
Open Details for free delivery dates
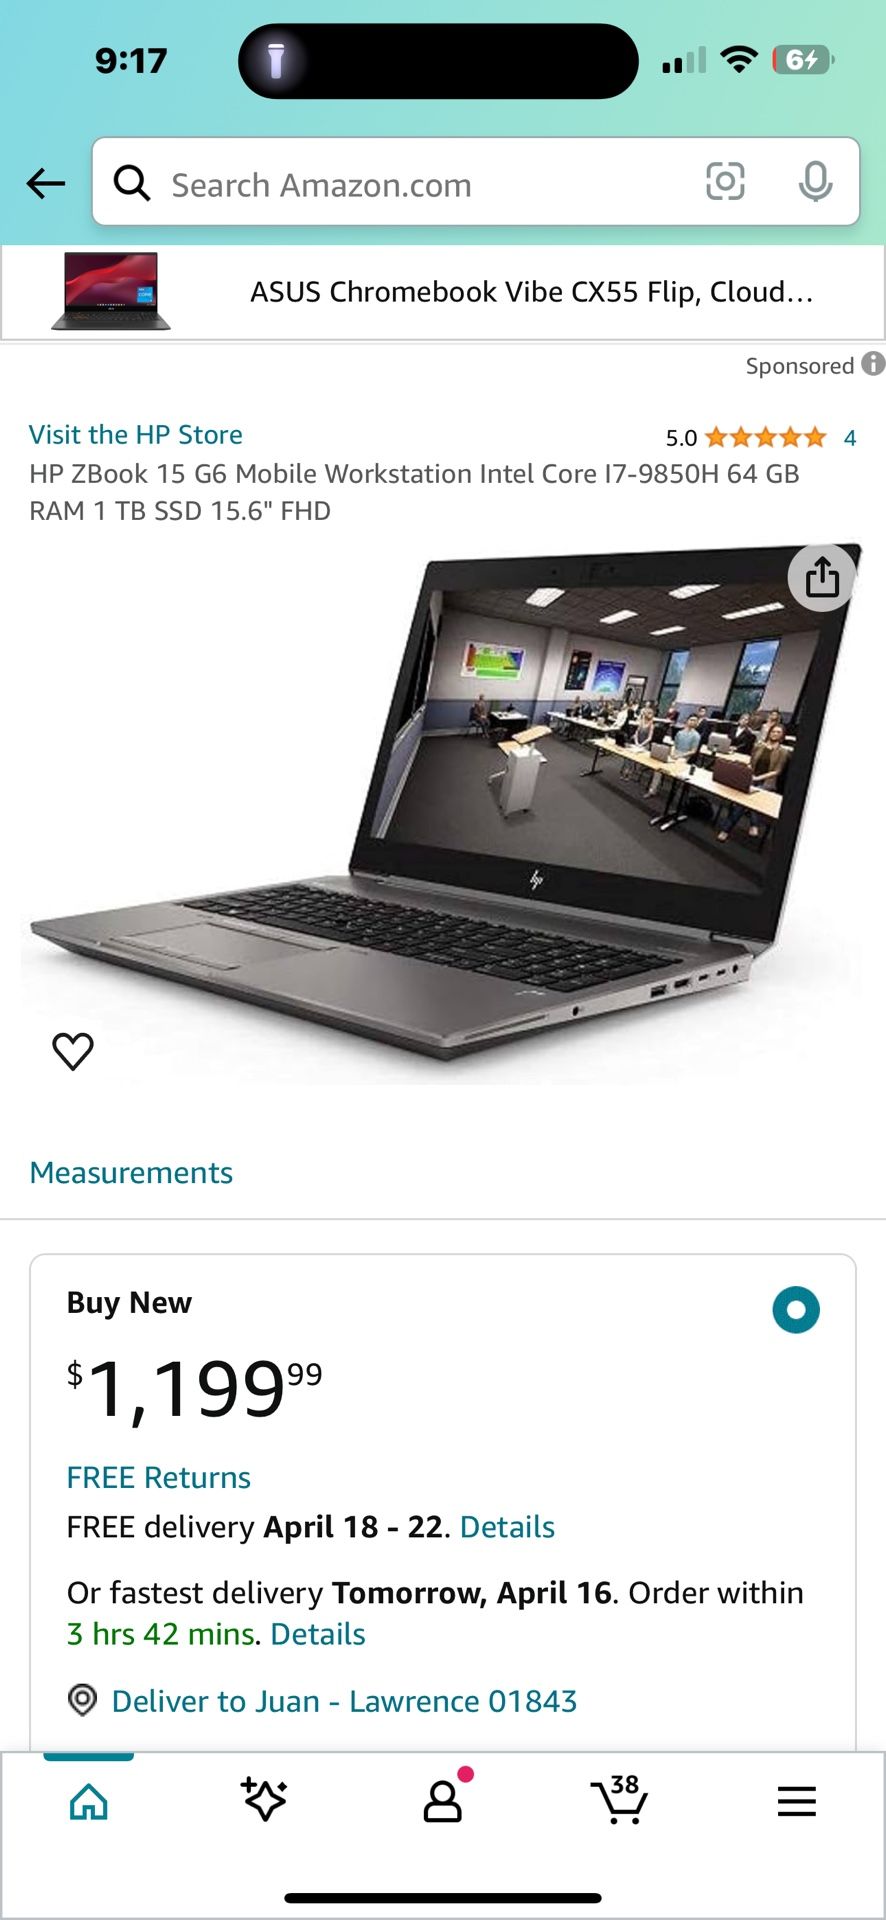[507, 1527]
